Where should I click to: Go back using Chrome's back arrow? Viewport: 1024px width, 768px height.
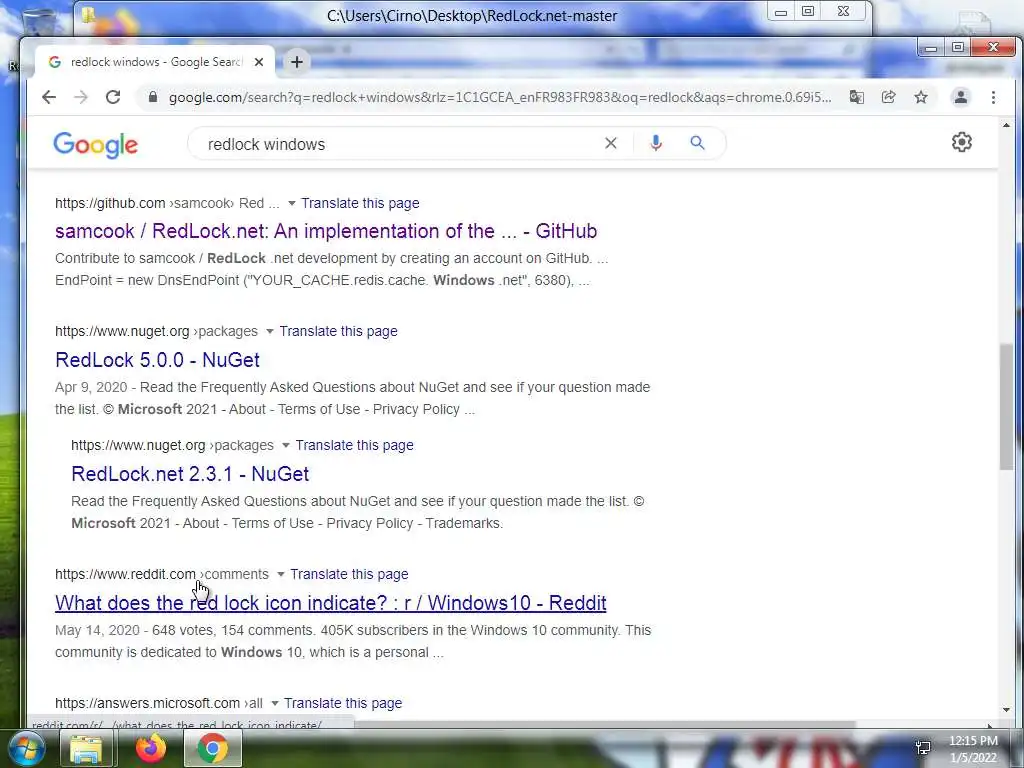49,97
